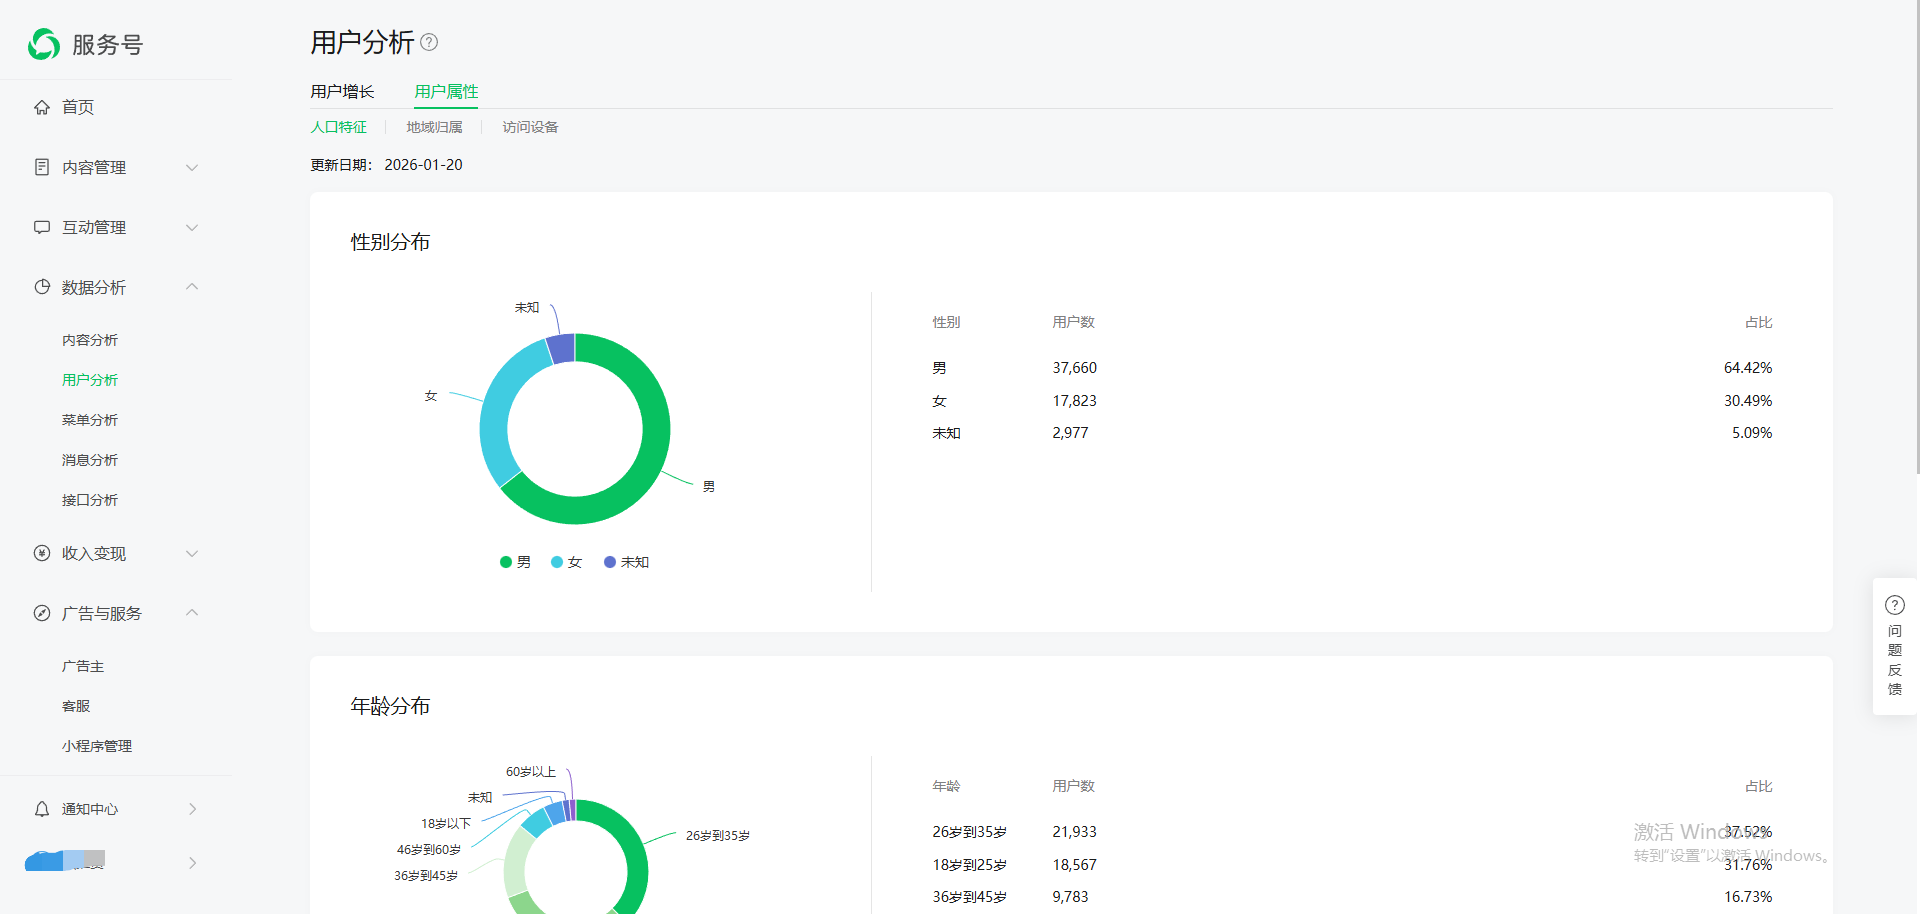Click the 内容管理 document icon
Image resolution: width=1920 pixels, height=914 pixels.
42,167
